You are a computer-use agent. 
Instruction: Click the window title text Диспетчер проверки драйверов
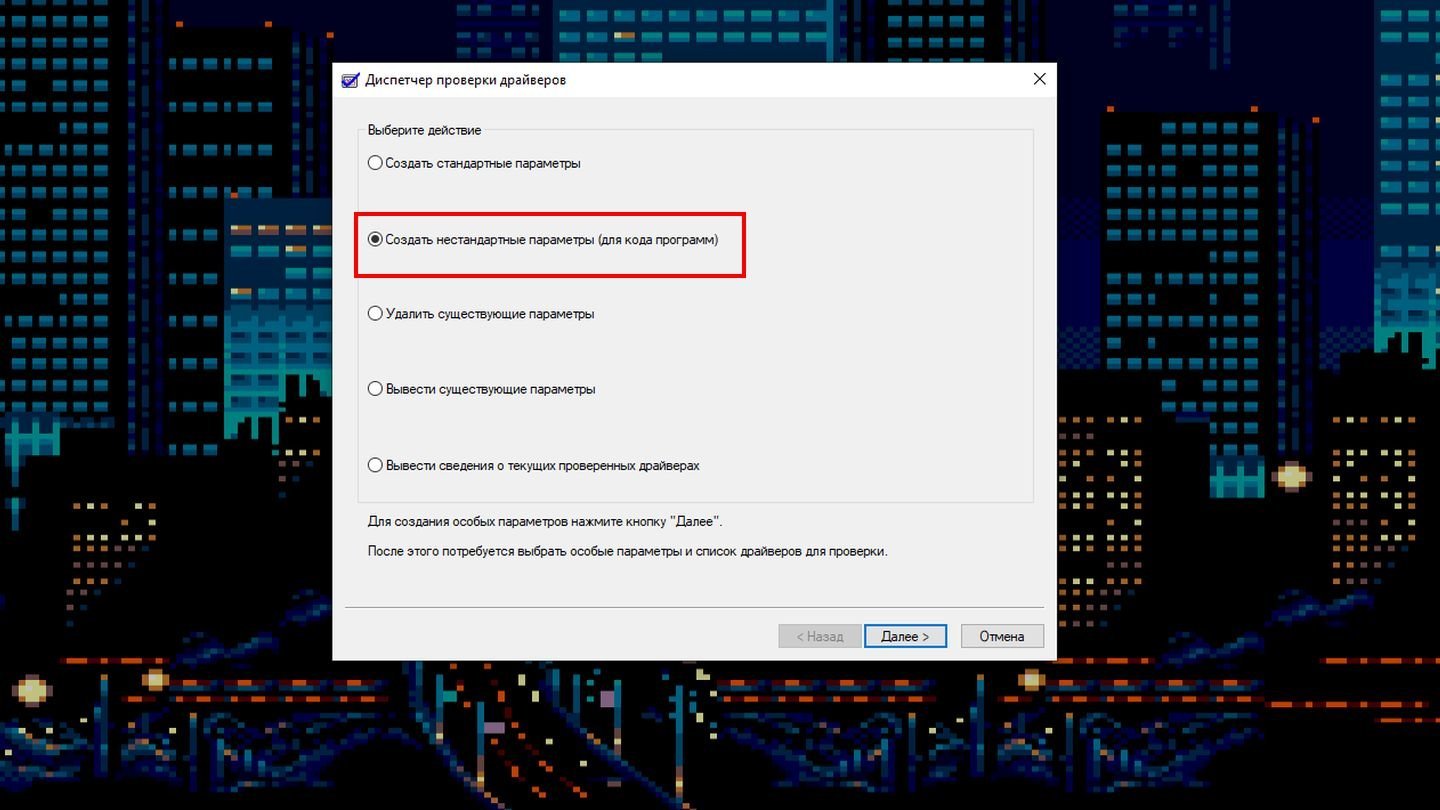(x=466, y=80)
